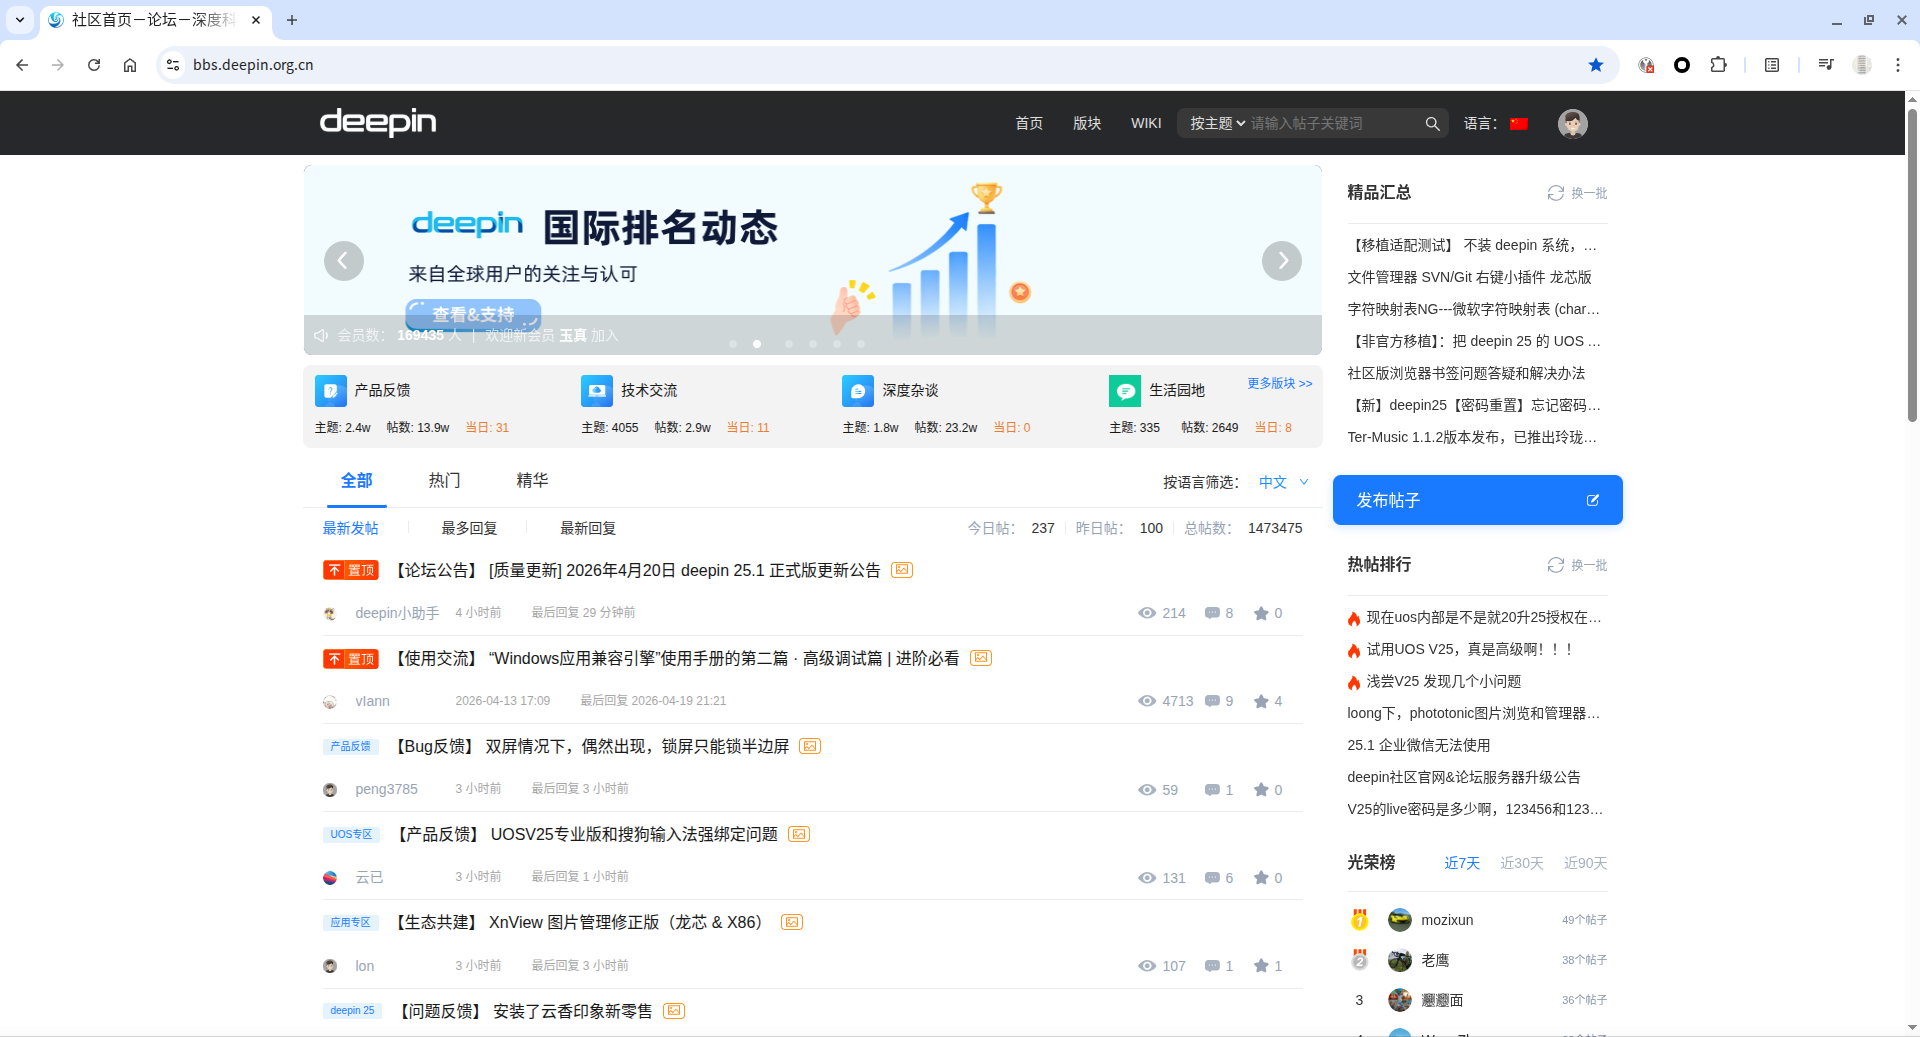1920x1037 pixels.
Task: Click the language flag icon
Action: (1519, 124)
